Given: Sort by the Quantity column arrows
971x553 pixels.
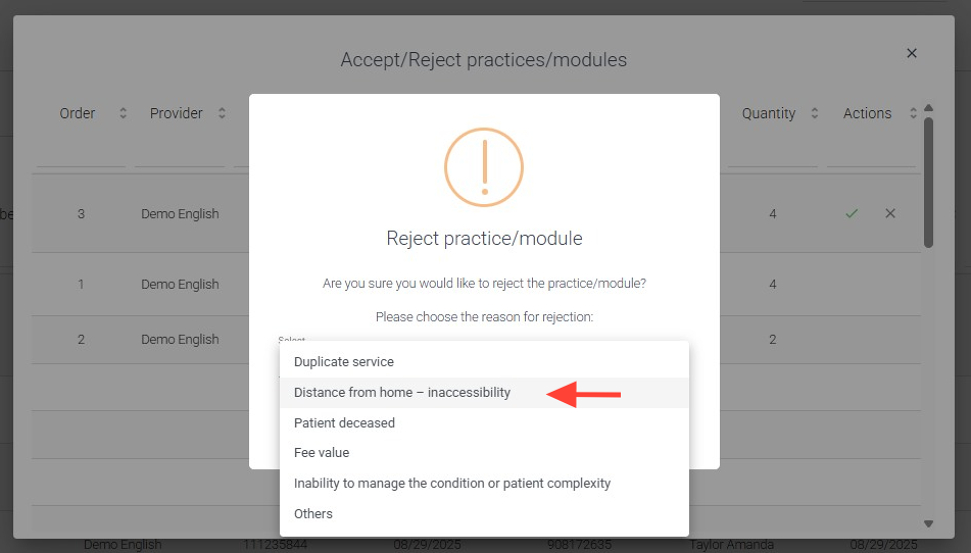Looking at the screenshot, I should (x=814, y=114).
